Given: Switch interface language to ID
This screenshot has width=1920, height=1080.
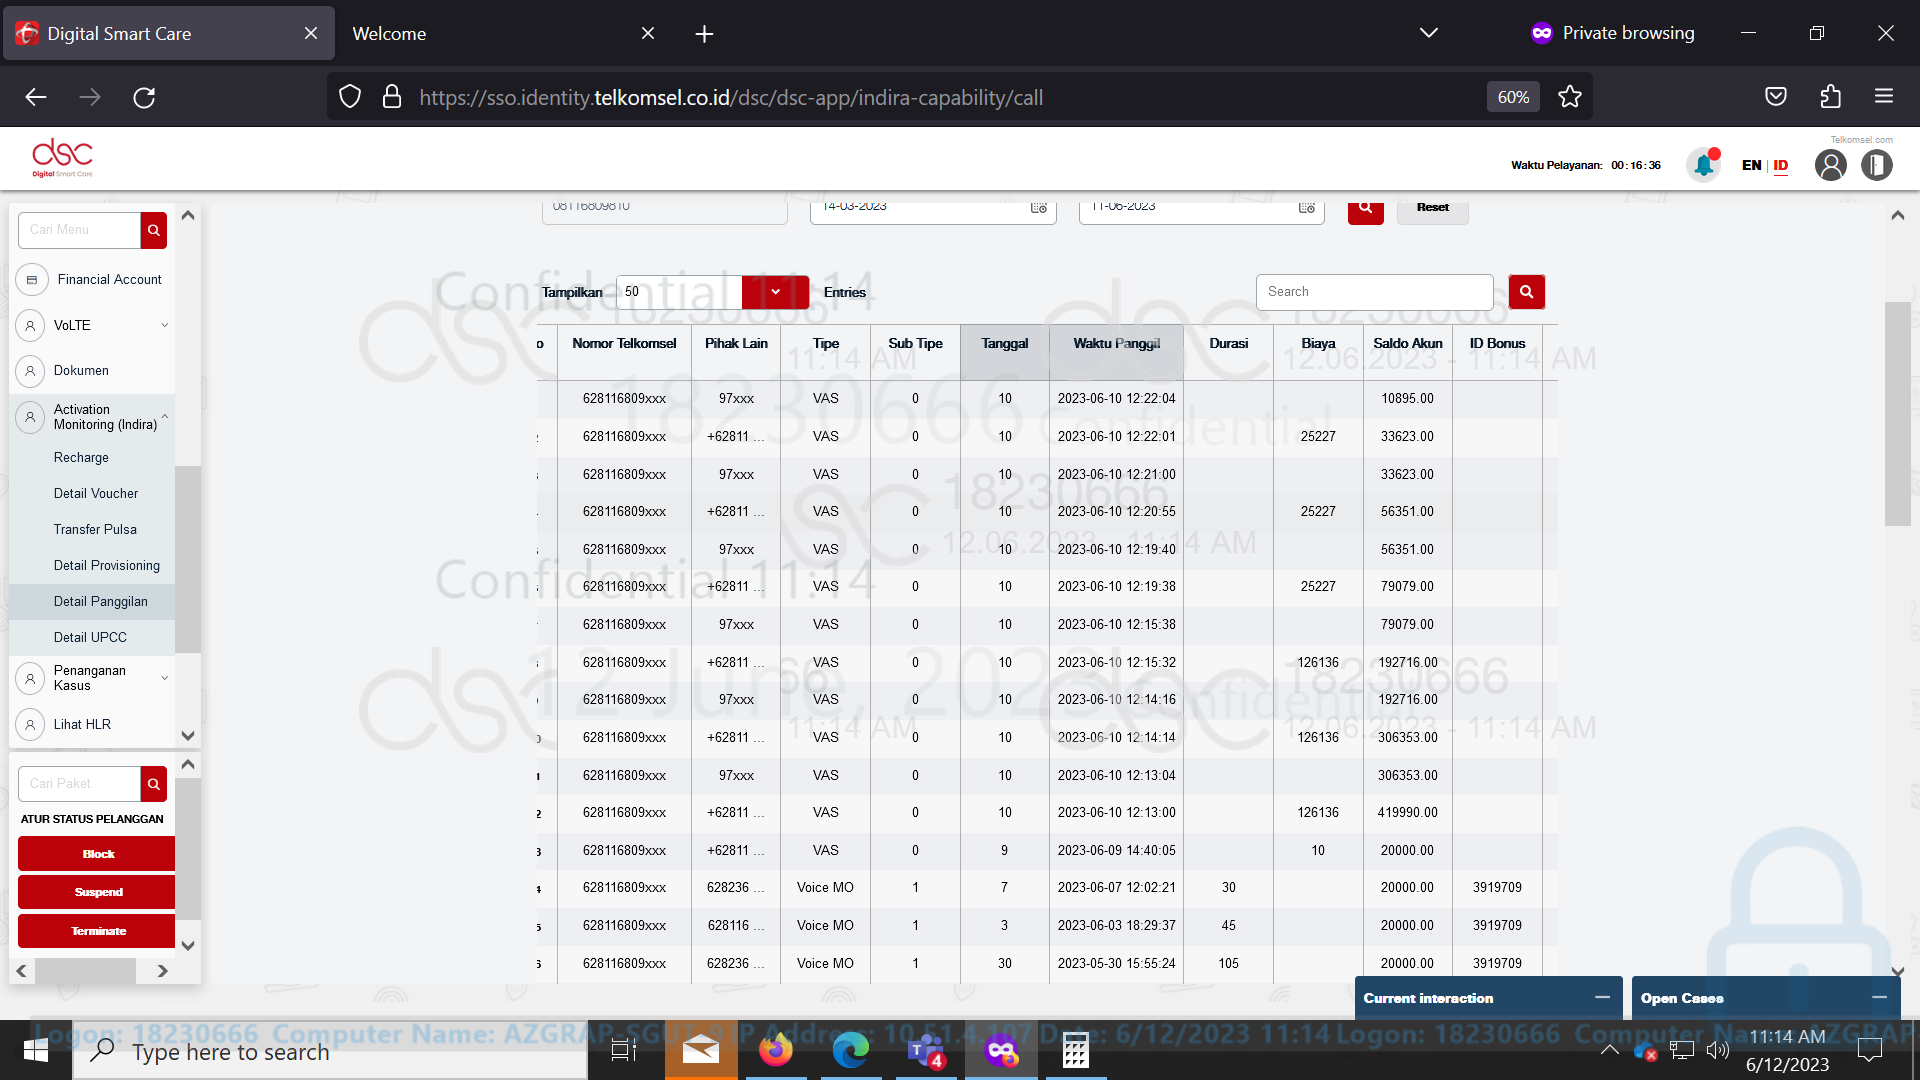Looking at the screenshot, I should pyautogui.click(x=1781, y=165).
